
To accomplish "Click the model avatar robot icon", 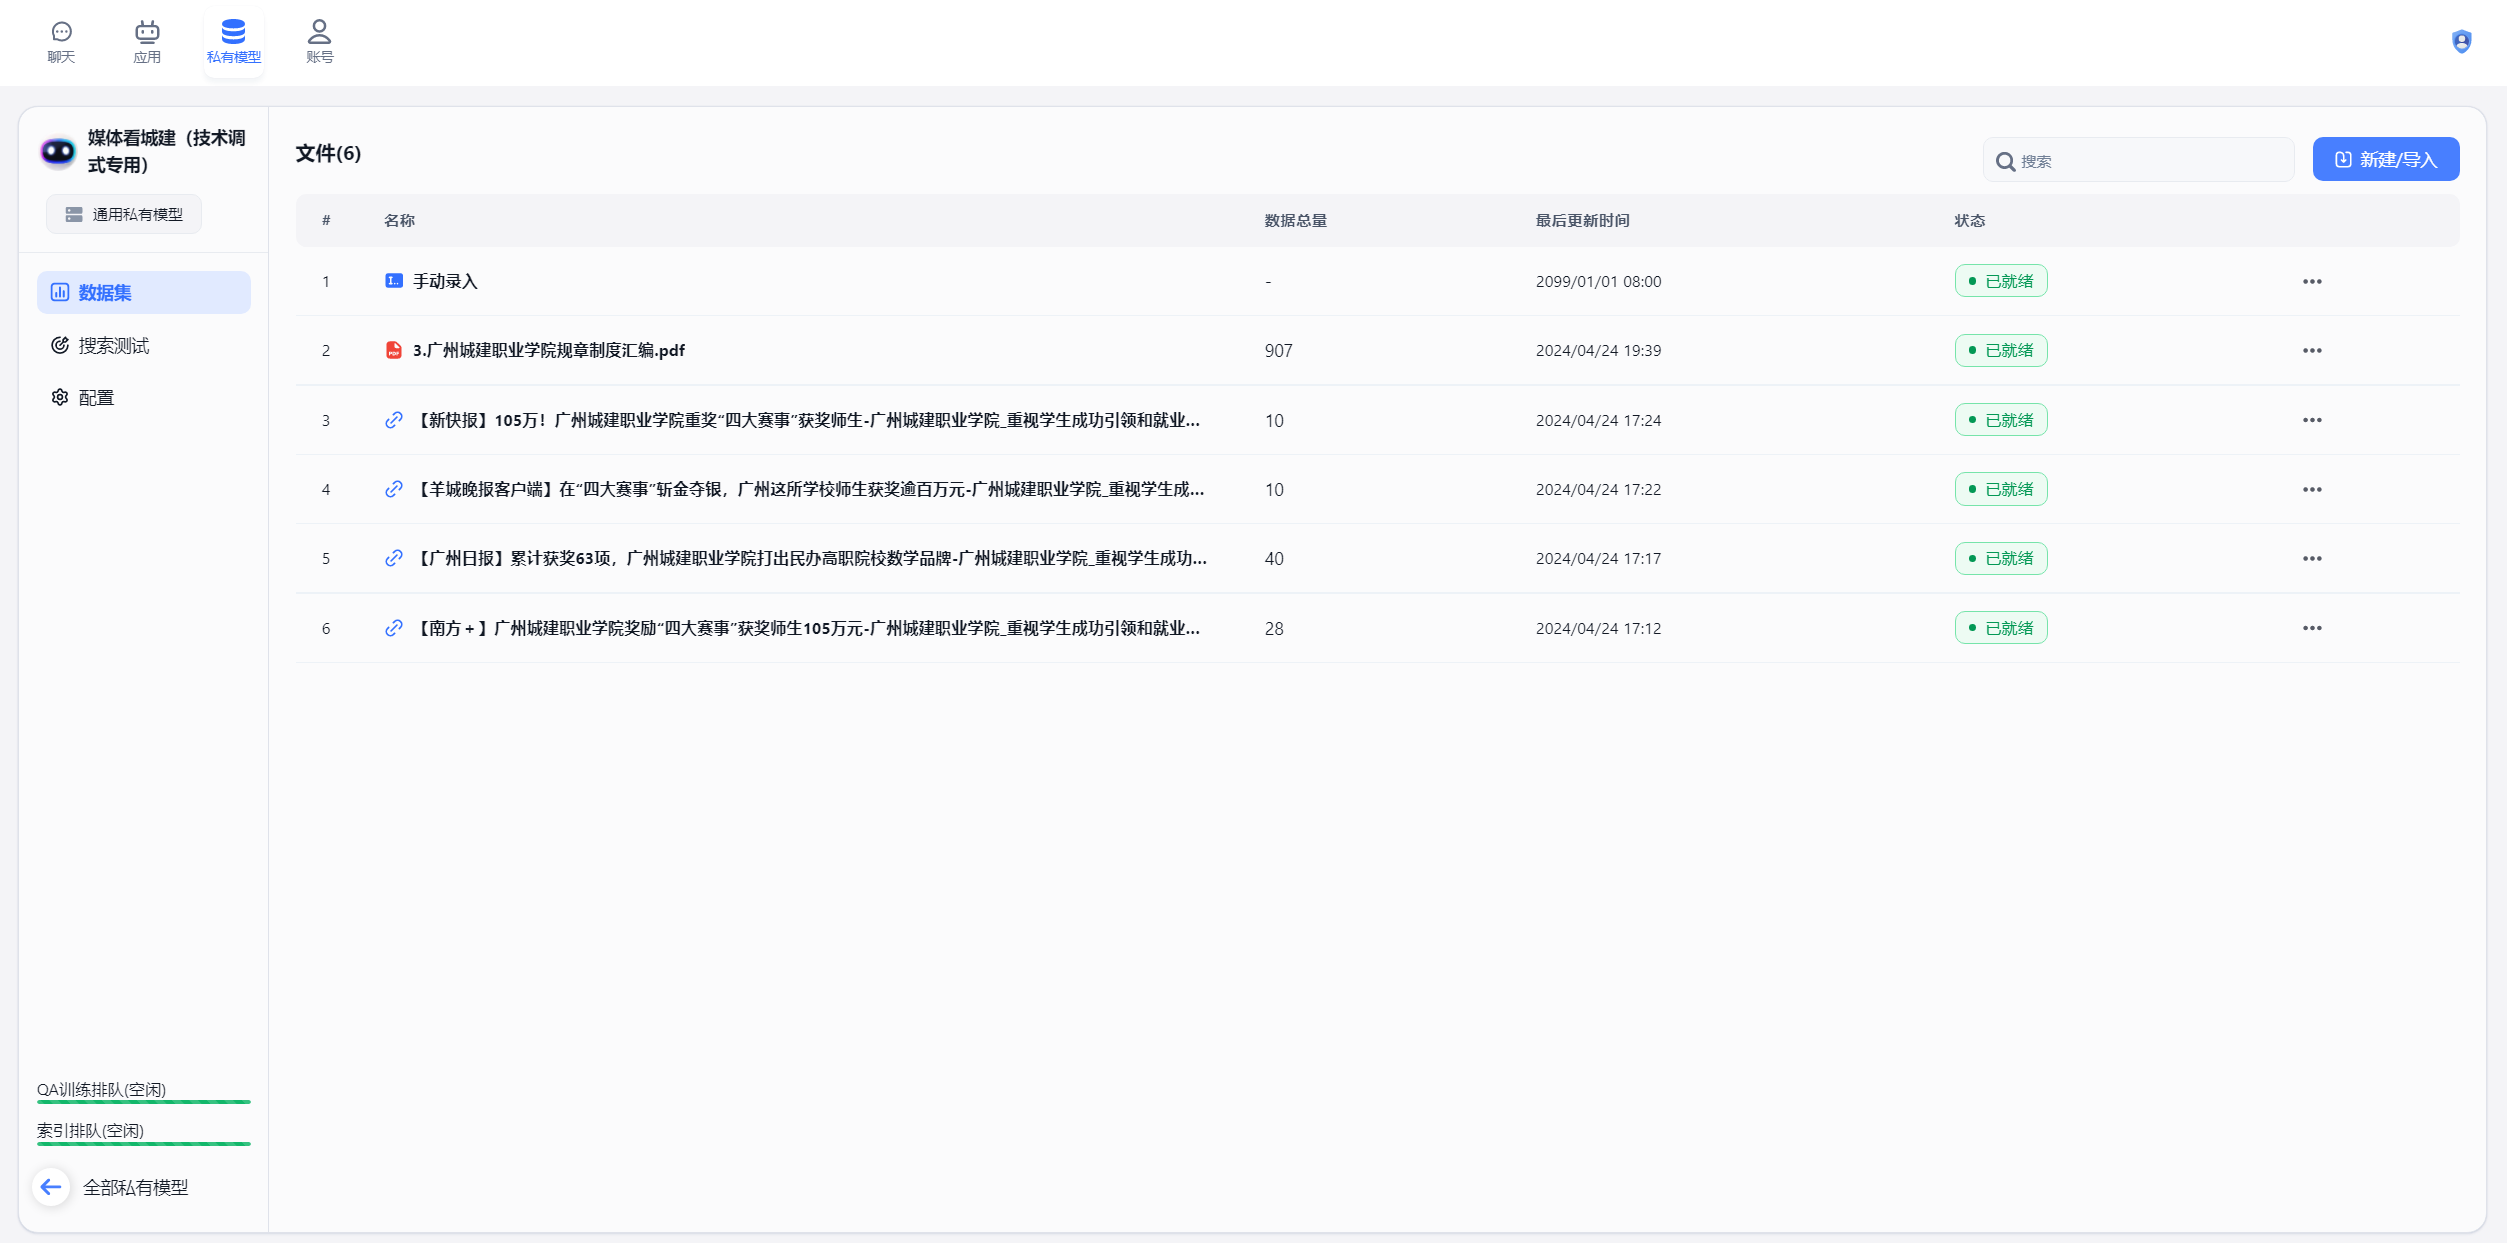I will (x=58, y=151).
